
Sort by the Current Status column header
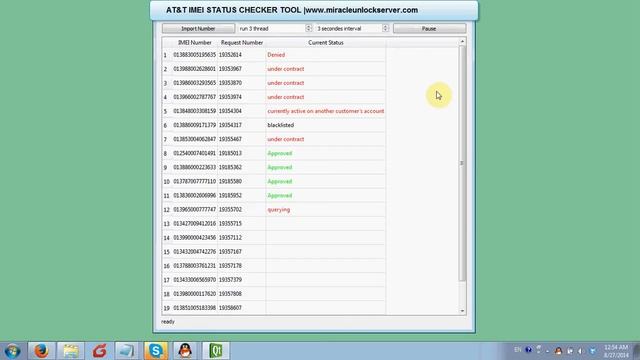coord(326,42)
